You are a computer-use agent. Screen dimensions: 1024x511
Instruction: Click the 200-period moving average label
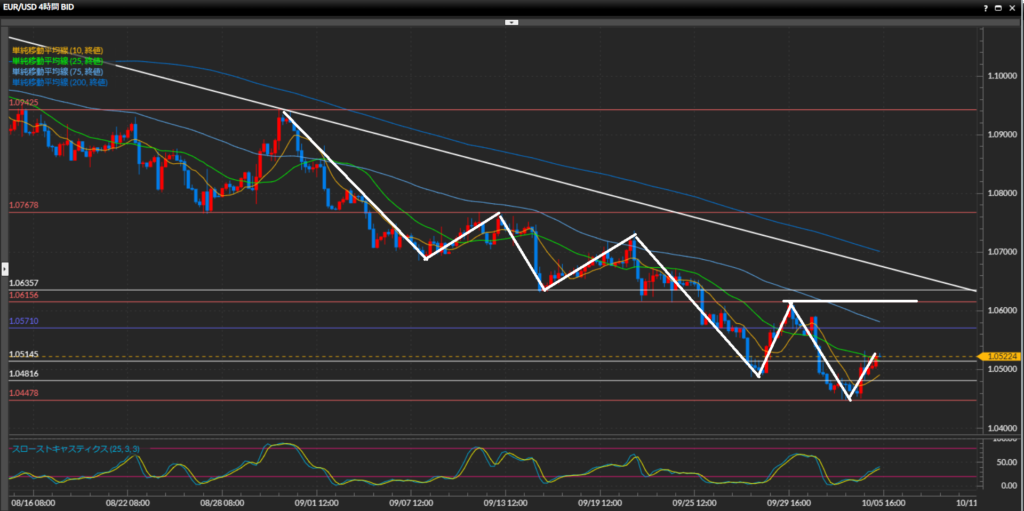click(58, 82)
